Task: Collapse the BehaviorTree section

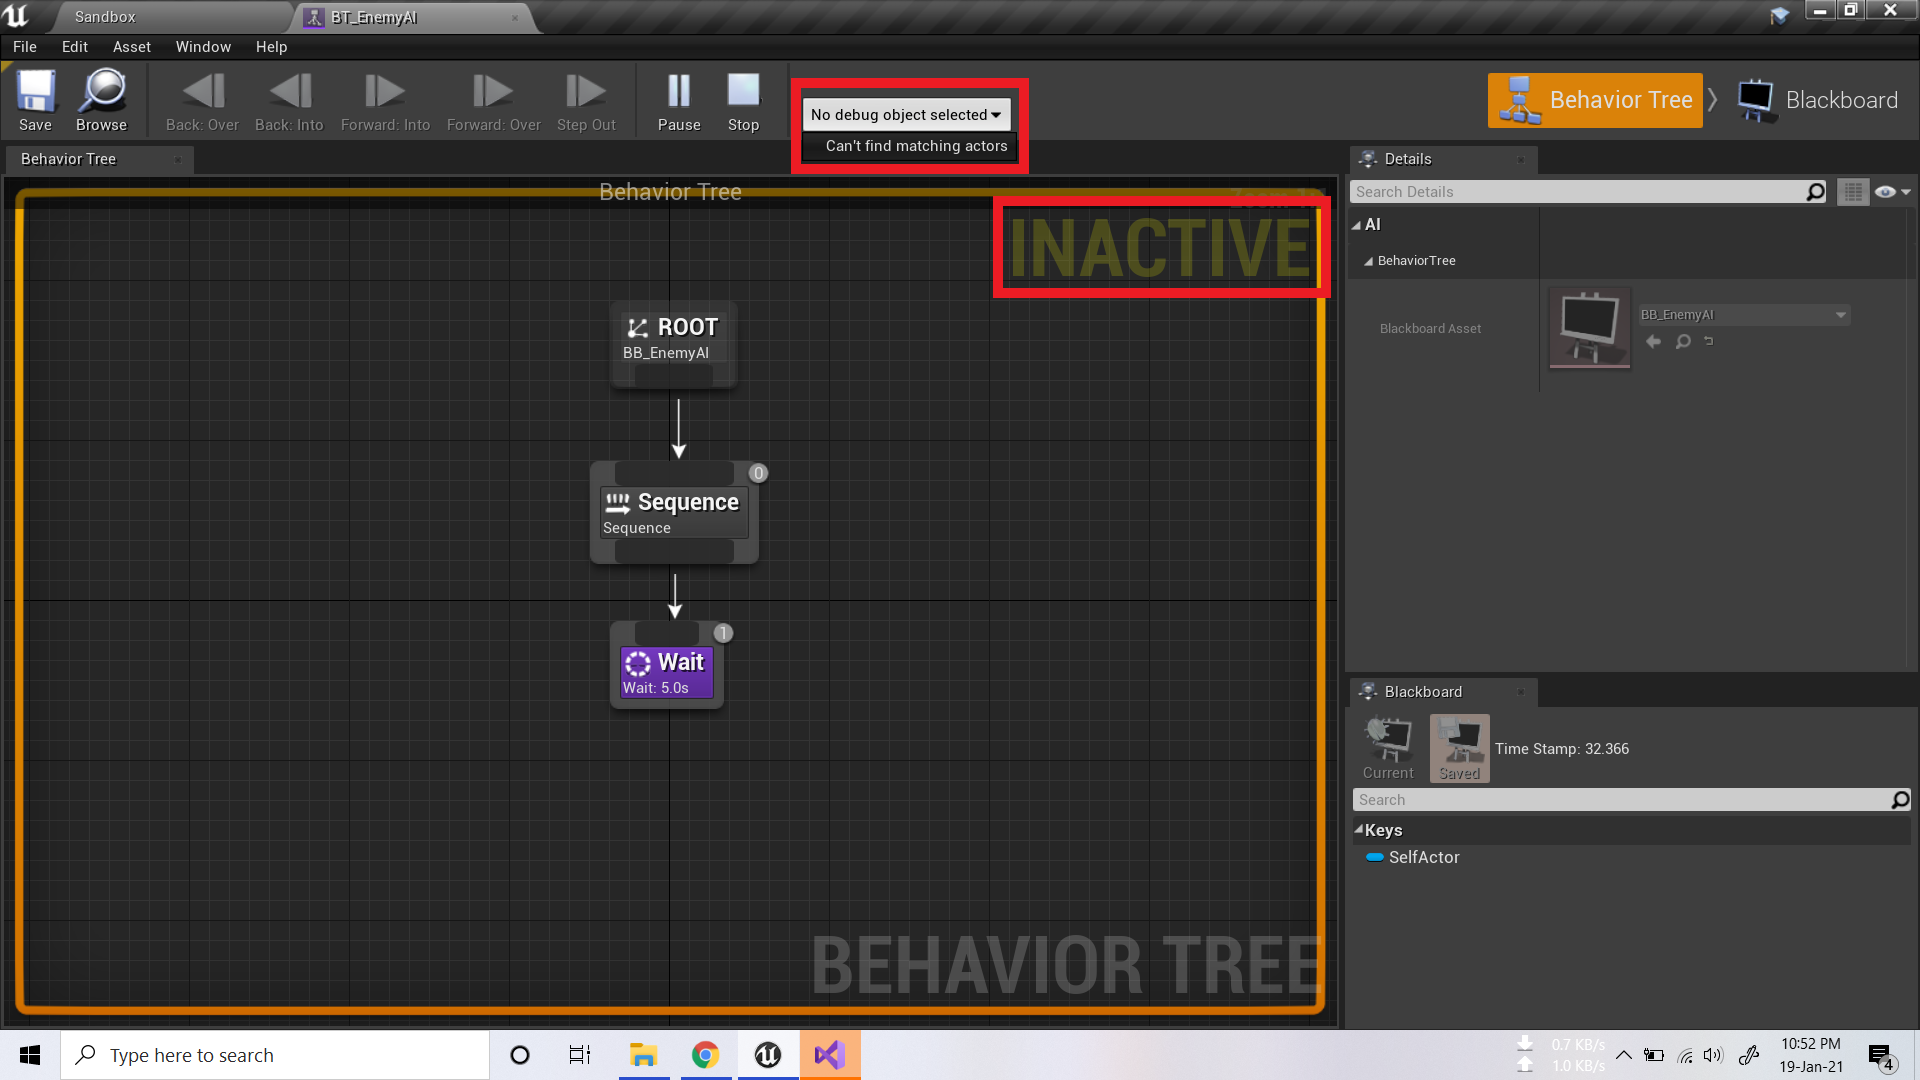Action: click(x=1368, y=261)
